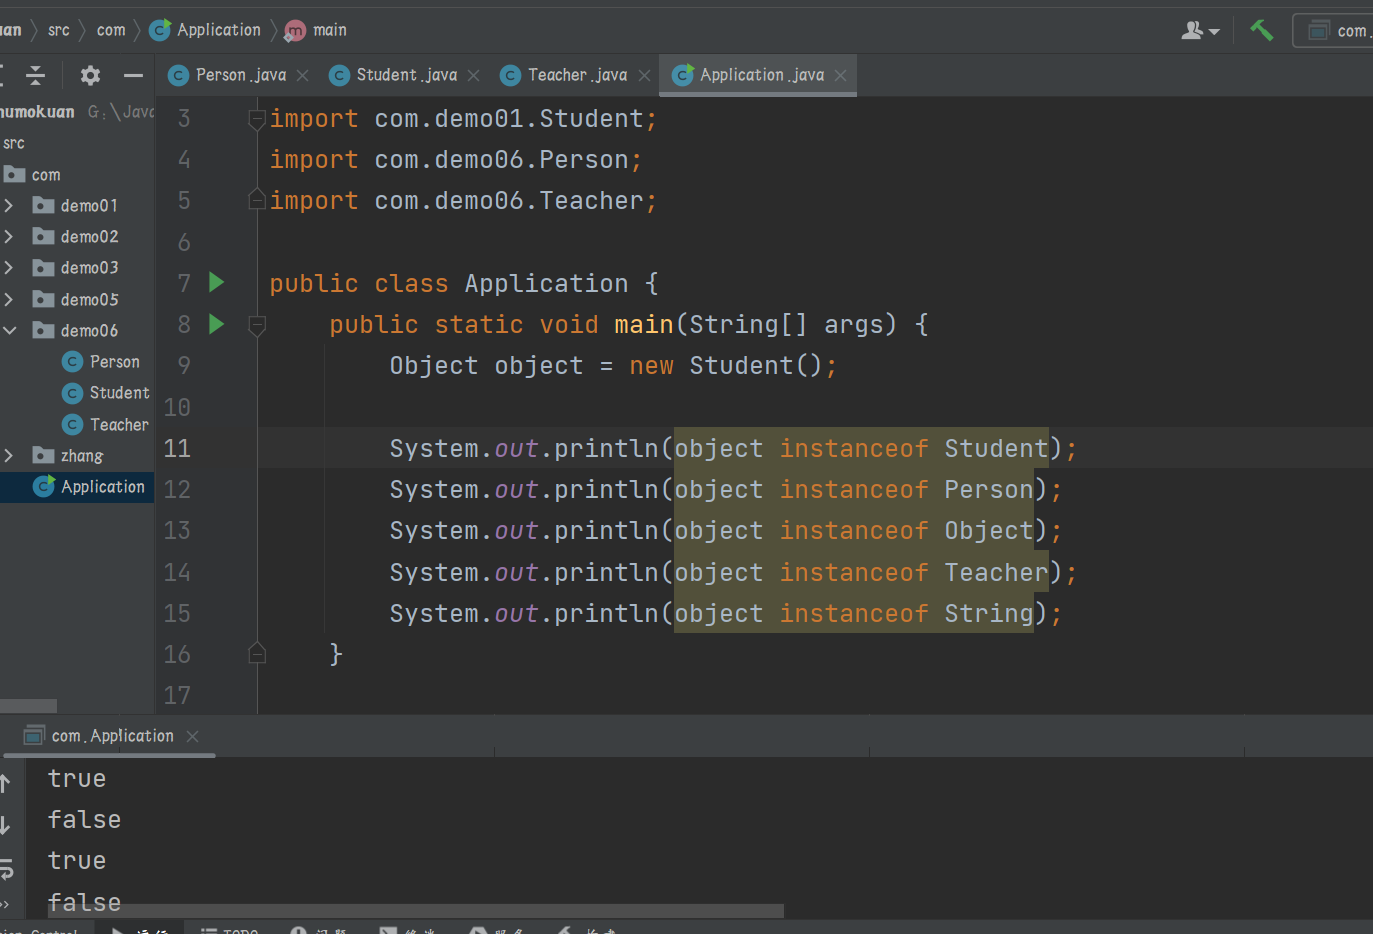This screenshot has width=1373, height=934.
Task: Open the Project panel settings gear
Action: click(x=90, y=75)
